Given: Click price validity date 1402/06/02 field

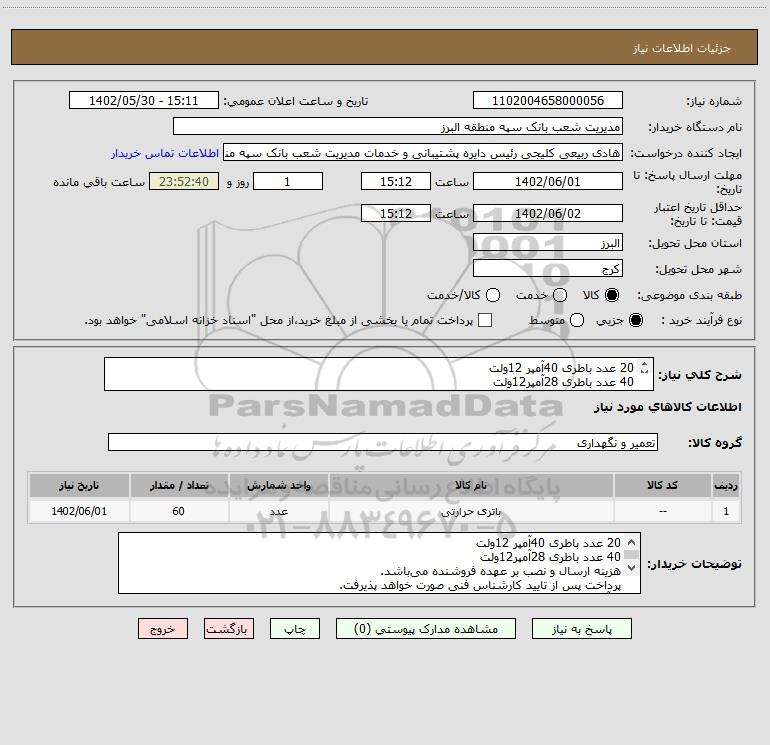Looking at the screenshot, I should pyautogui.click(x=548, y=213).
